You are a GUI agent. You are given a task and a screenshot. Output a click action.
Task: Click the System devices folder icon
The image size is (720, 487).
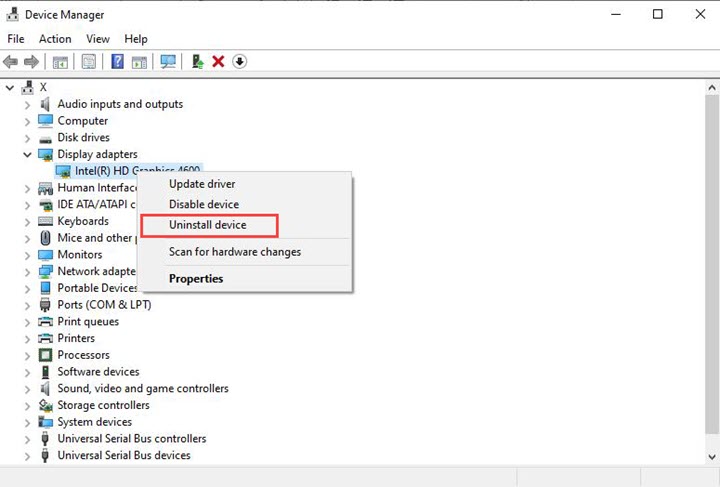[45, 422]
